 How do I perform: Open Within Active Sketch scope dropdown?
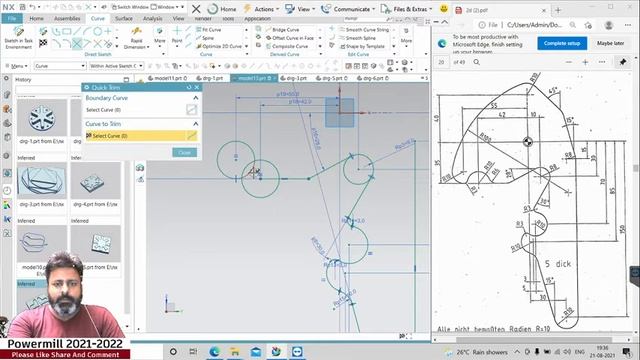[x=116, y=66]
